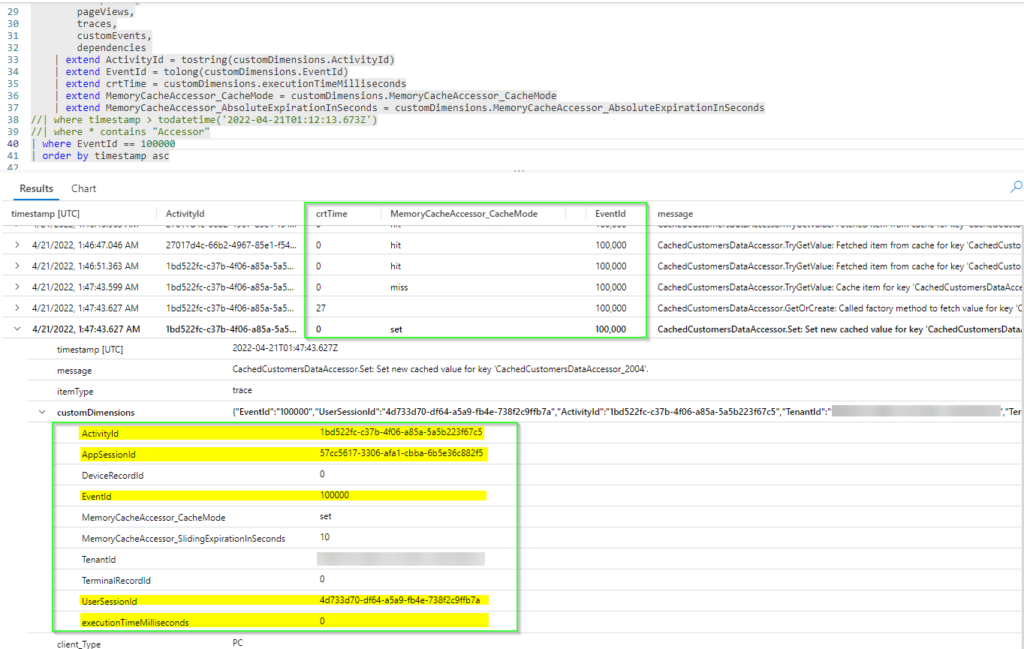Select the 'hit' cell at 1:46:51.363 AM

[x=396, y=266]
